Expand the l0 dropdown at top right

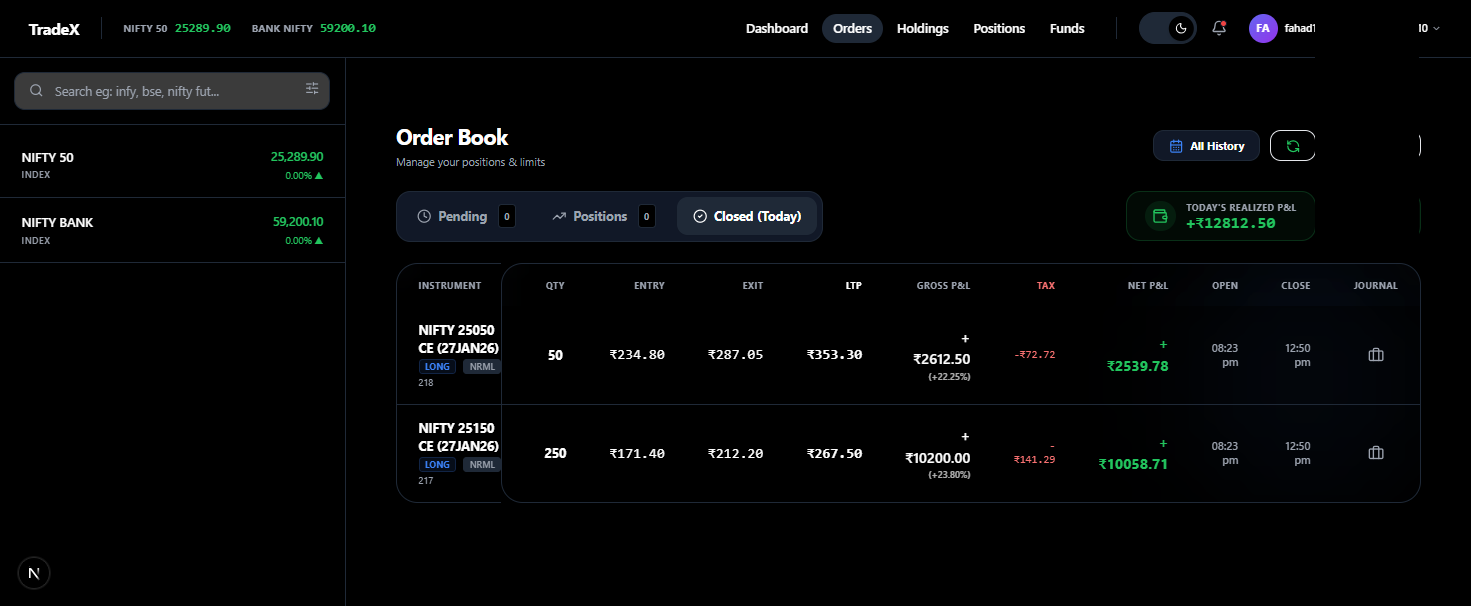click(1428, 28)
